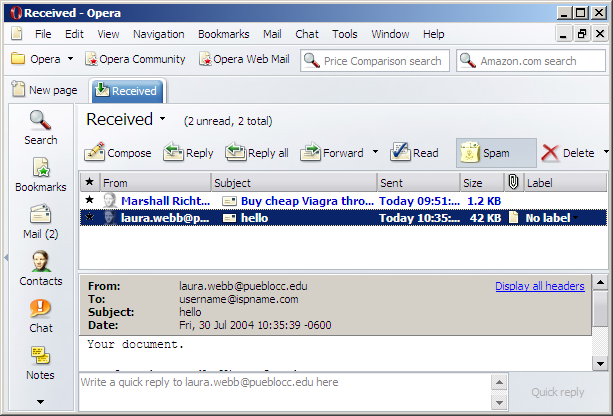The width and height of the screenshot is (613, 416).
Task: Open the Chat panel
Action: pyautogui.click(x=40, y=315)
